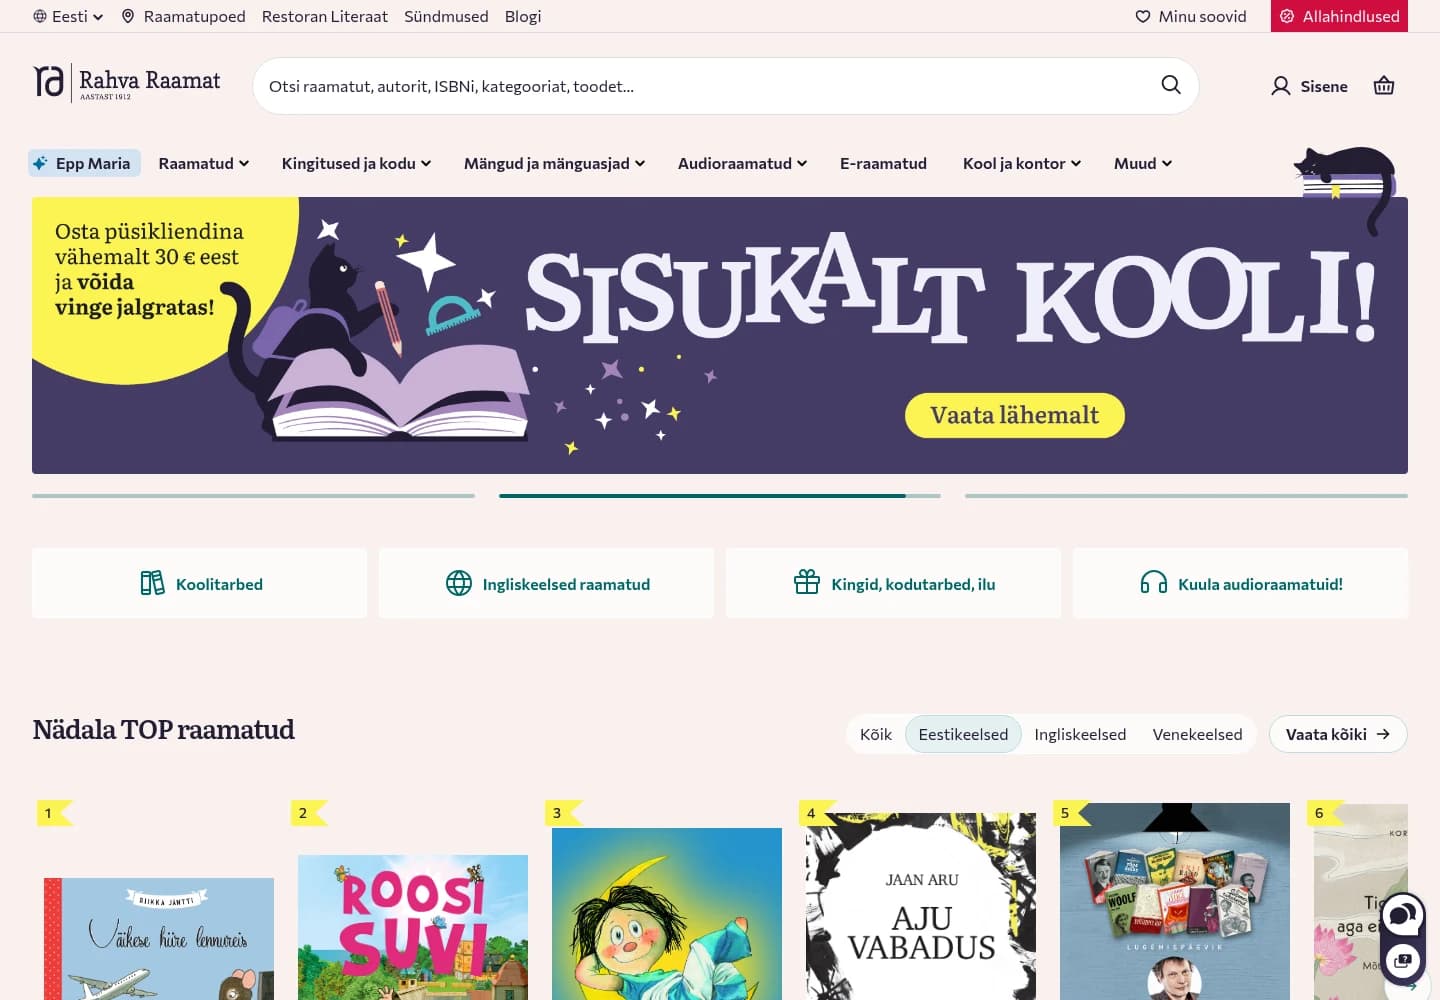Open Allahindlused sales page
Image resolution: width=1440 pixels, height=1000 pixels.
tap(1339, 16)
